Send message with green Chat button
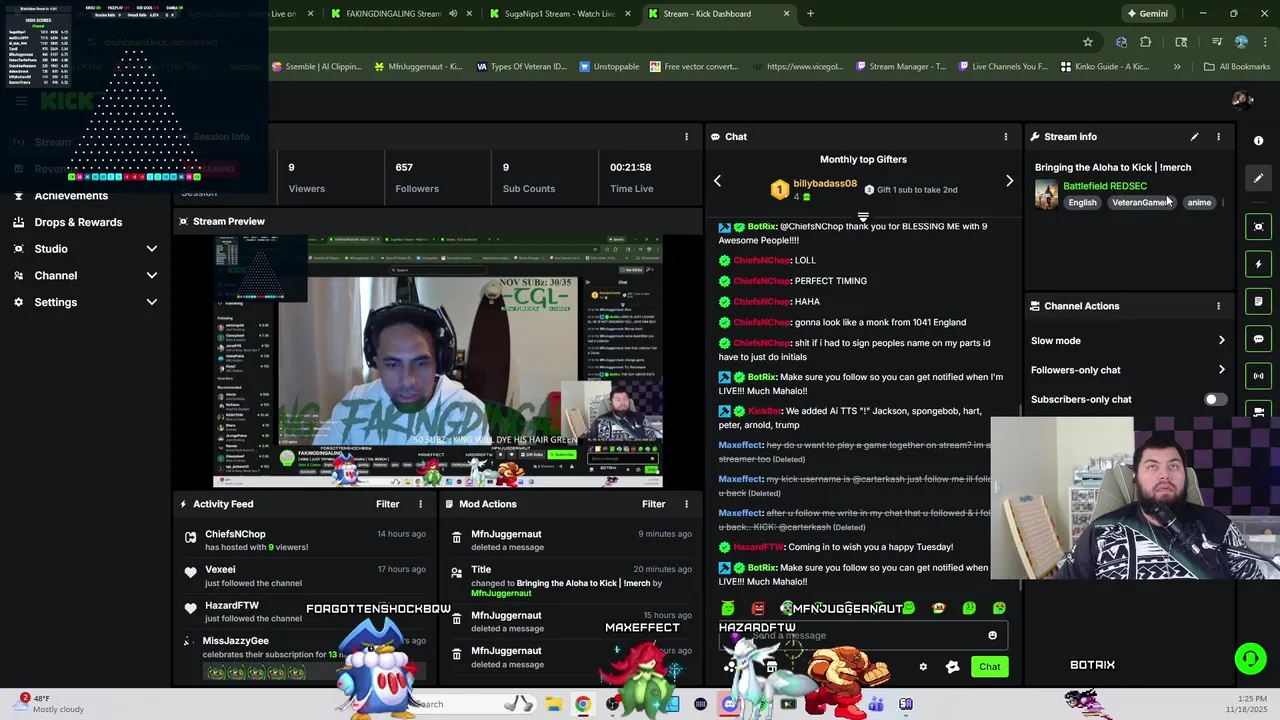 point(989,667)
